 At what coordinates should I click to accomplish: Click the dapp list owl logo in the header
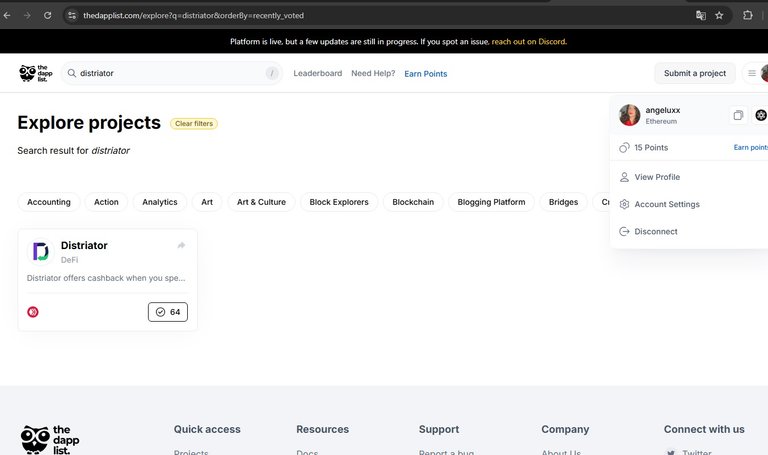pyautogui.click(x=36, y=73)
